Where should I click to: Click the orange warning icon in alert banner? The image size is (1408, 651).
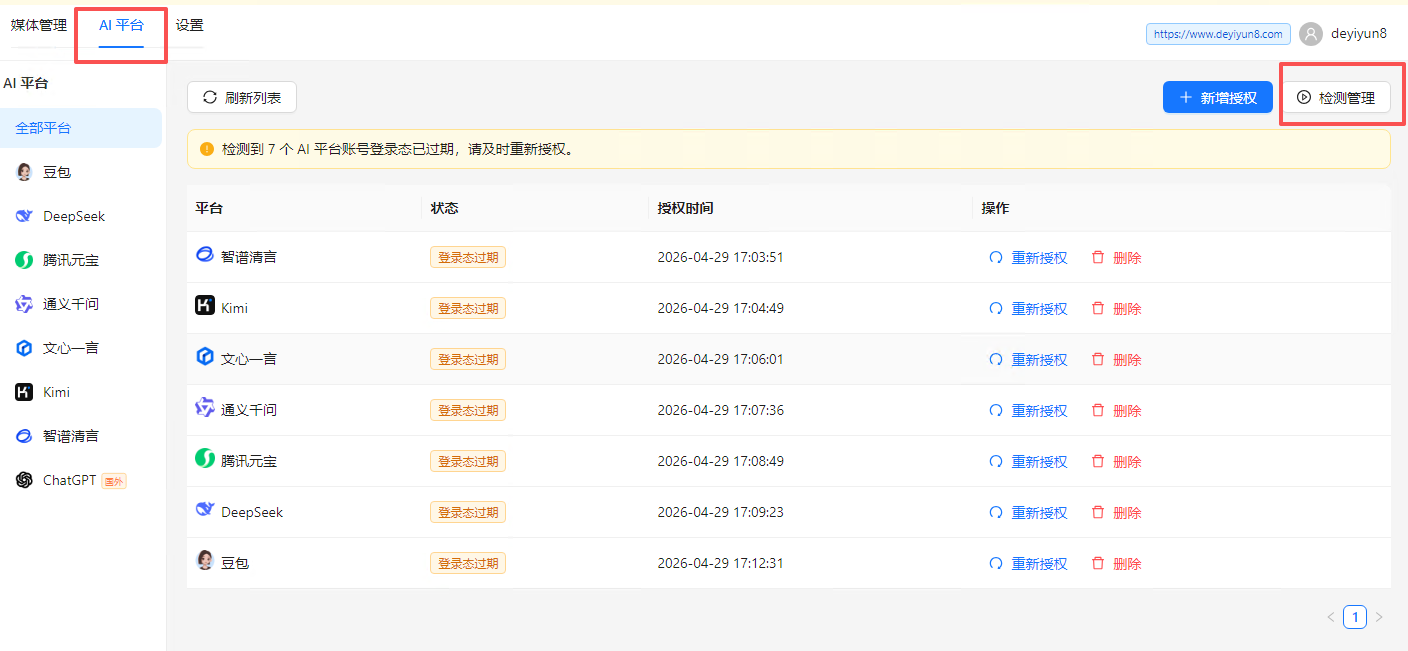[207, 149]
